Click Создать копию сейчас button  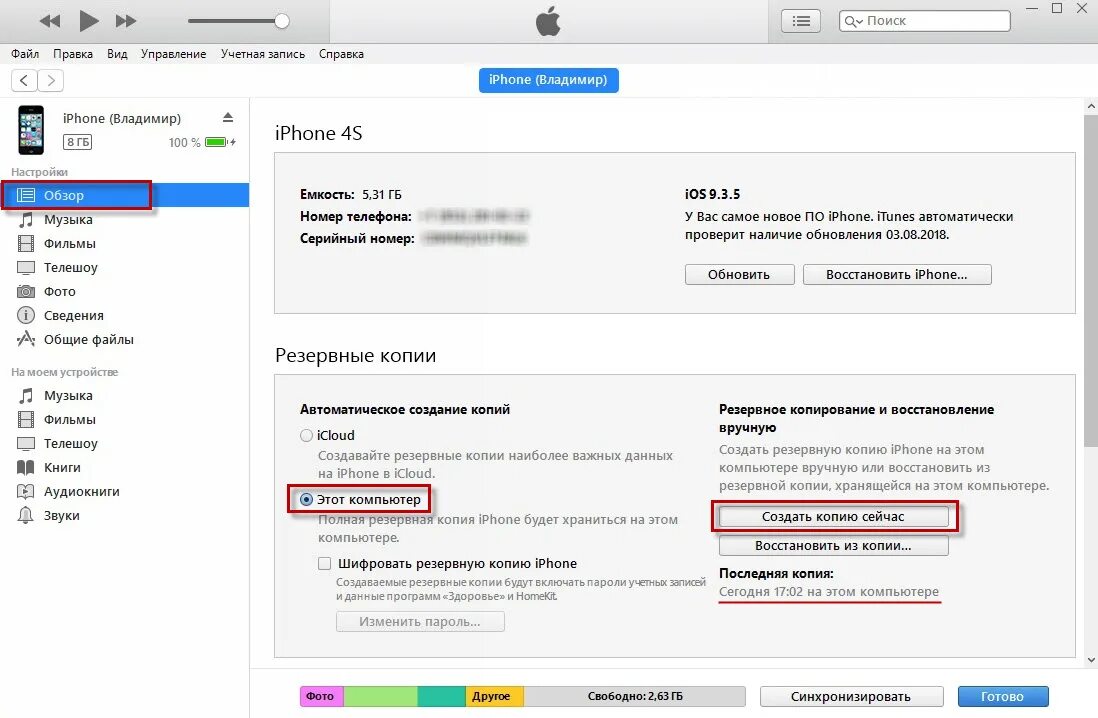tap(833, 516)
